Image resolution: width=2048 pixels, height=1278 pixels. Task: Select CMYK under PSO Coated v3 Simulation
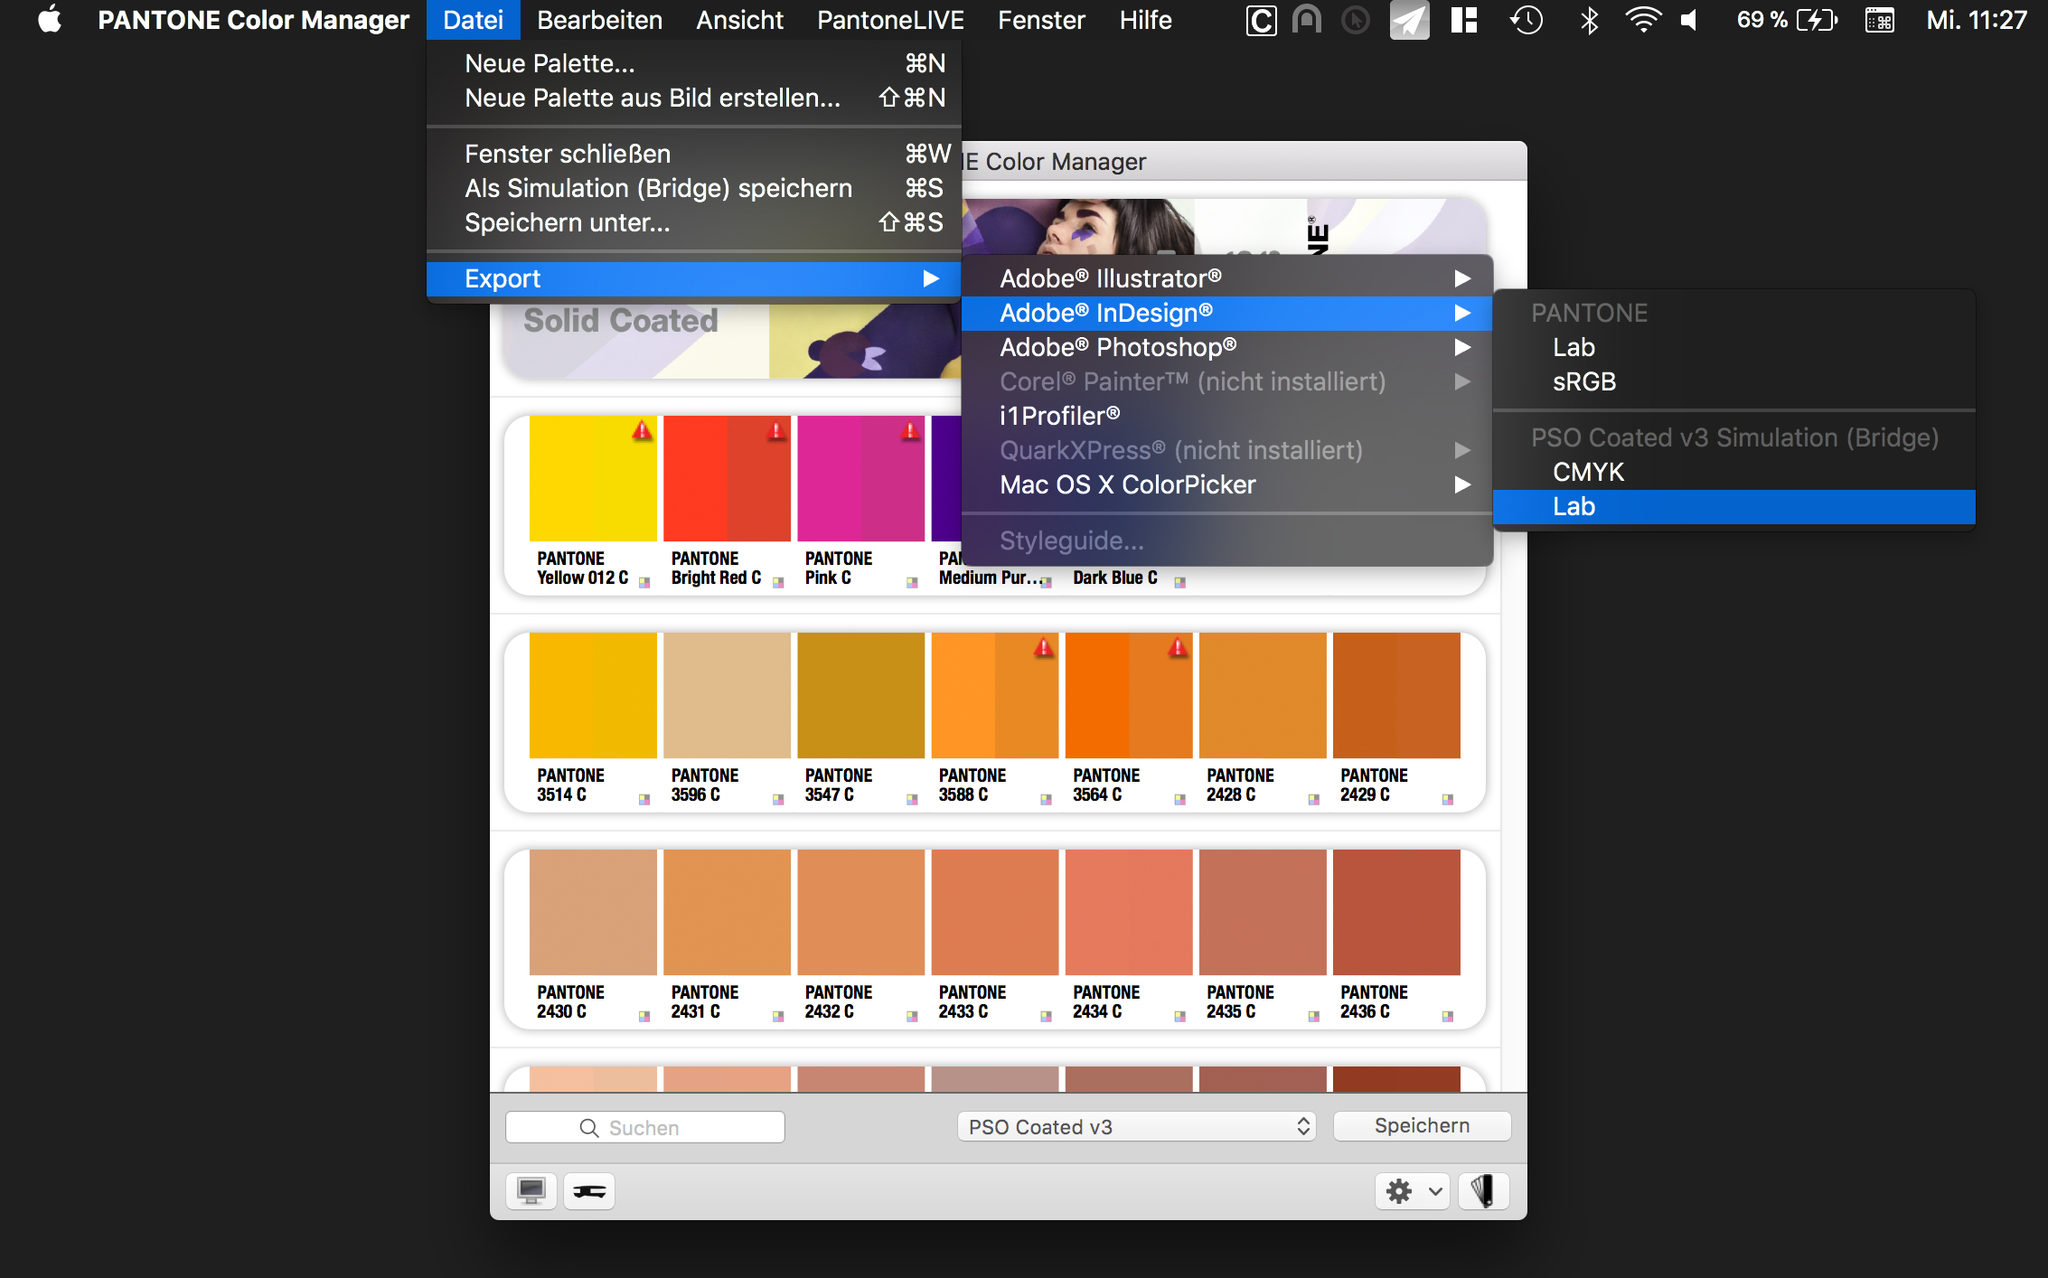[1734, 472]
